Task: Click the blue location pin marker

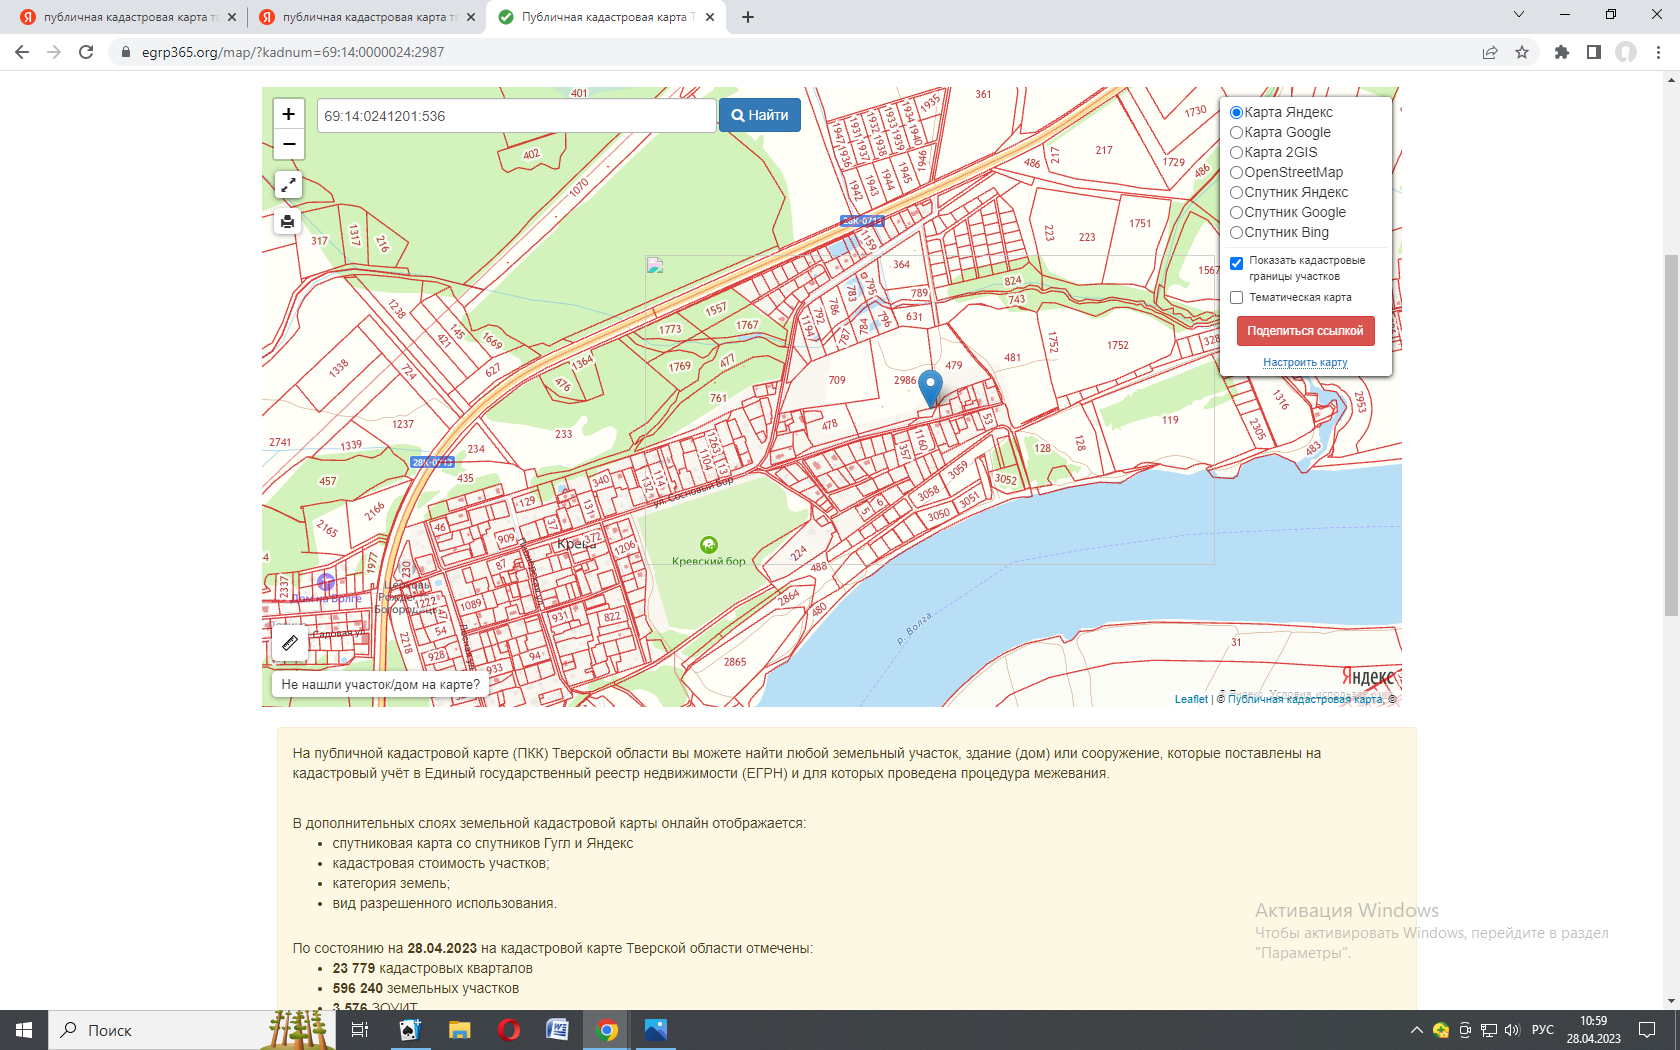Action: point(930,388)
